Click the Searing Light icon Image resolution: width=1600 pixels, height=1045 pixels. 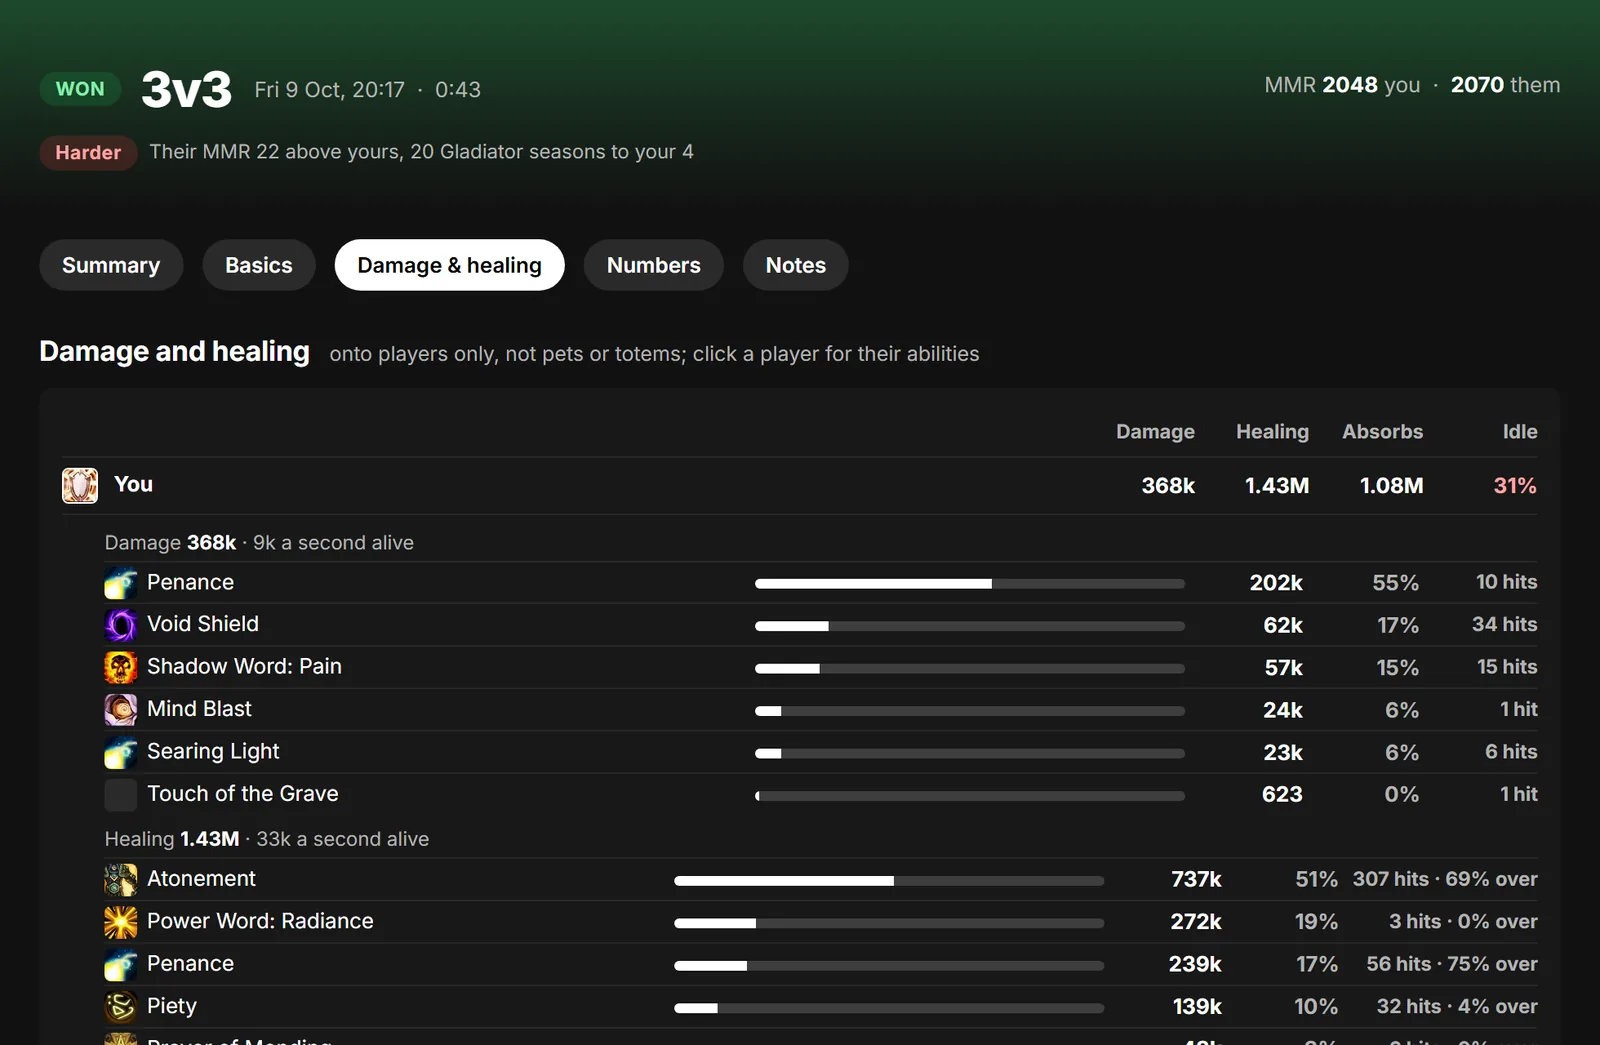point(121,752)
